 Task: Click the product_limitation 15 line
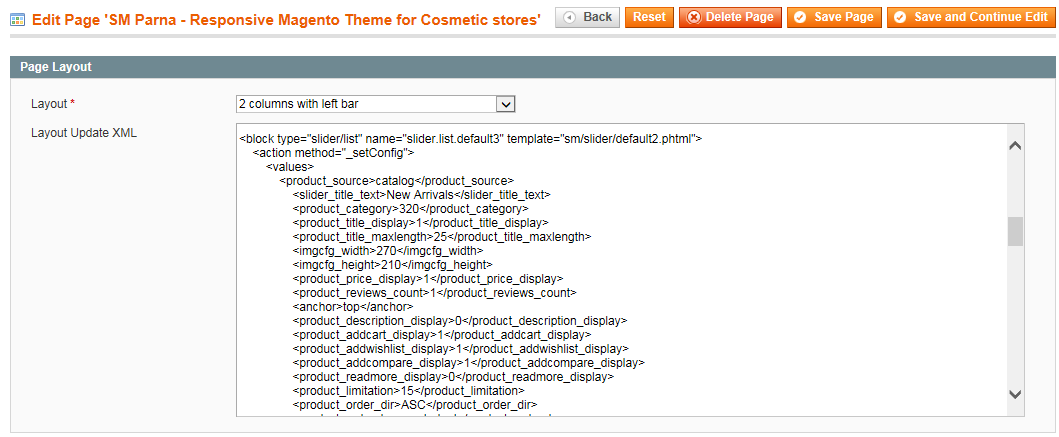(x=409, y=390)
